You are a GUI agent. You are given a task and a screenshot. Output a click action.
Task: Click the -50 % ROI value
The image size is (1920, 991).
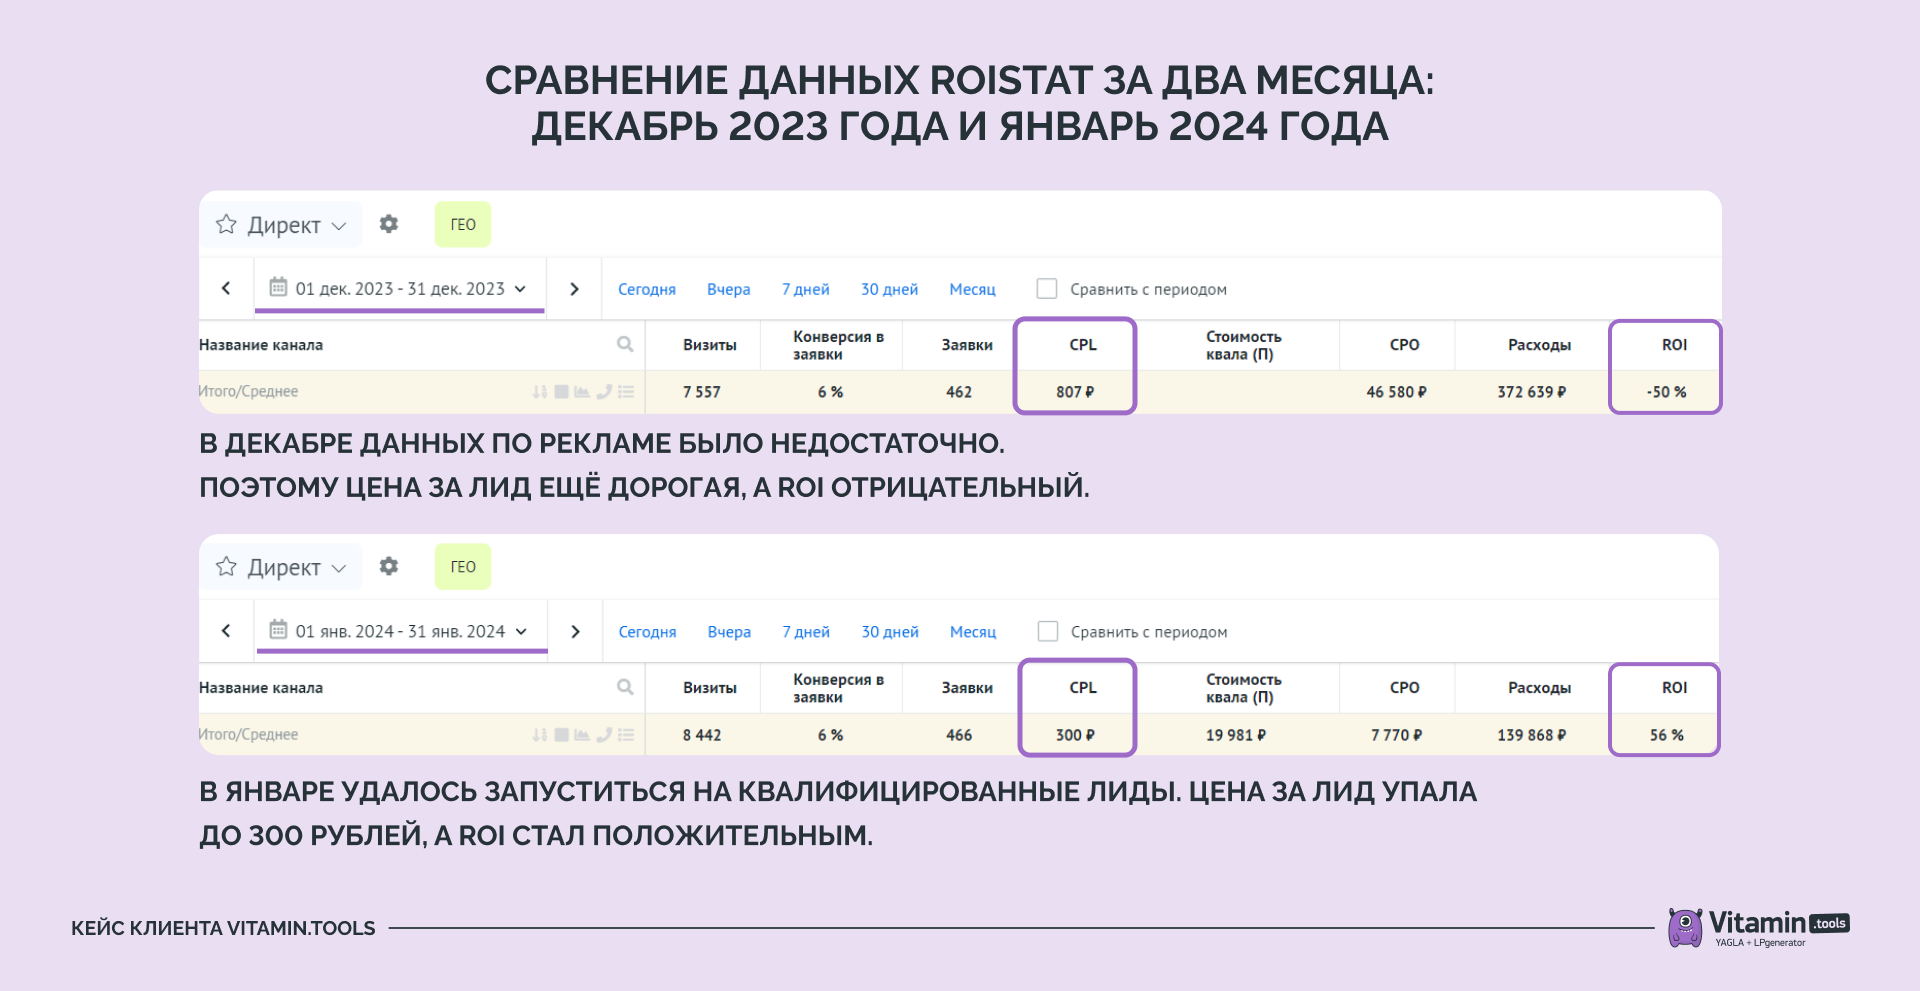coord(1666,392)
